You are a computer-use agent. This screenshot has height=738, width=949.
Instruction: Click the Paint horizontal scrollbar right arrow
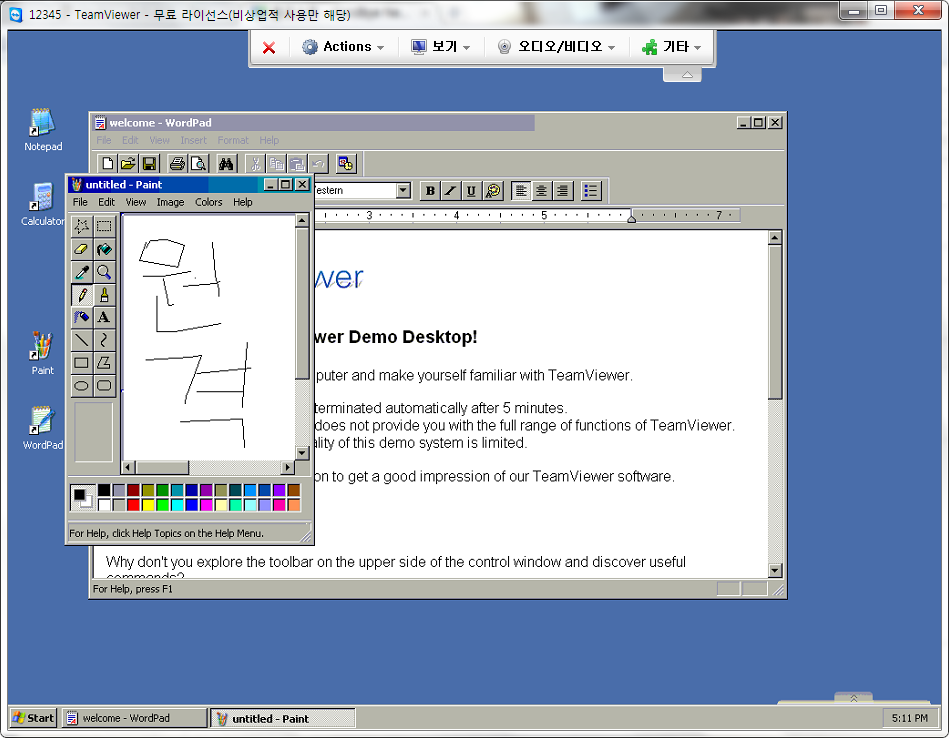pyautogui.click(x=287, y=467)
